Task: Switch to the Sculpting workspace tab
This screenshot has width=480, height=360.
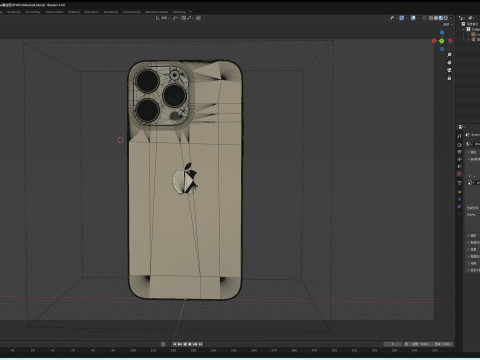Action: [x=14, y=12]
